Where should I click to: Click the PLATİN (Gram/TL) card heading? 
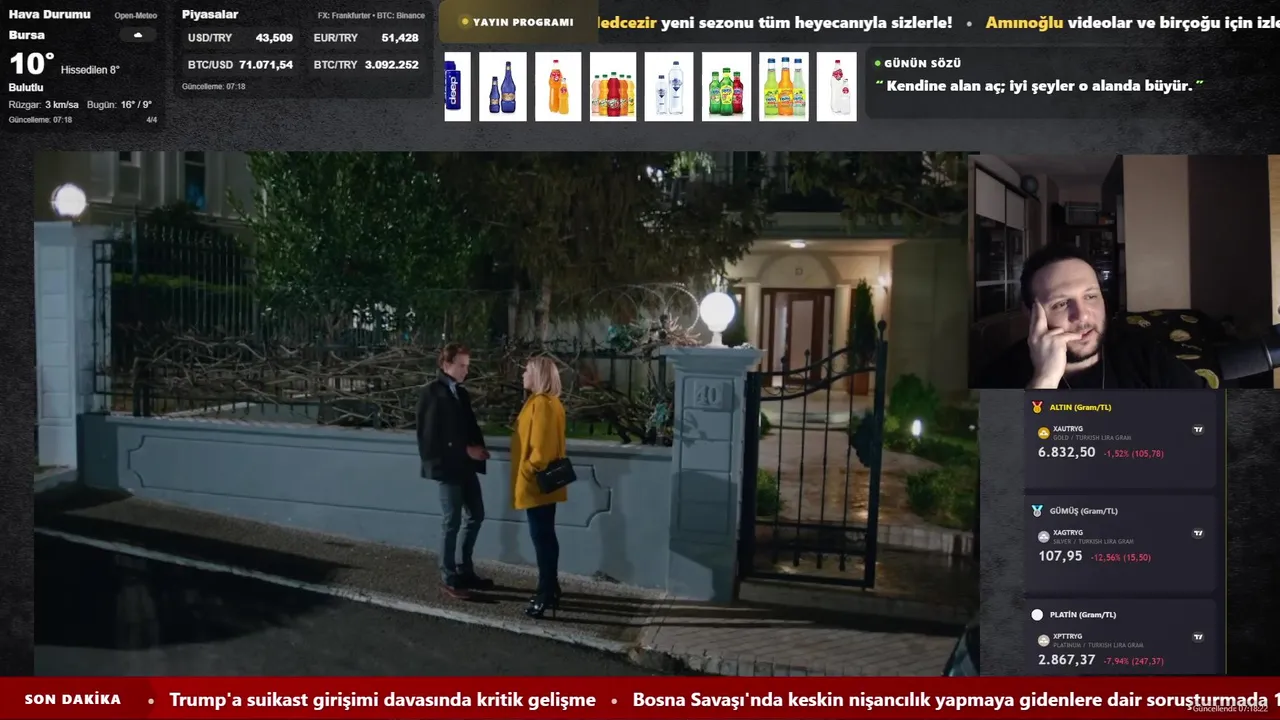pyautogui.click(x=1082, y=615)
